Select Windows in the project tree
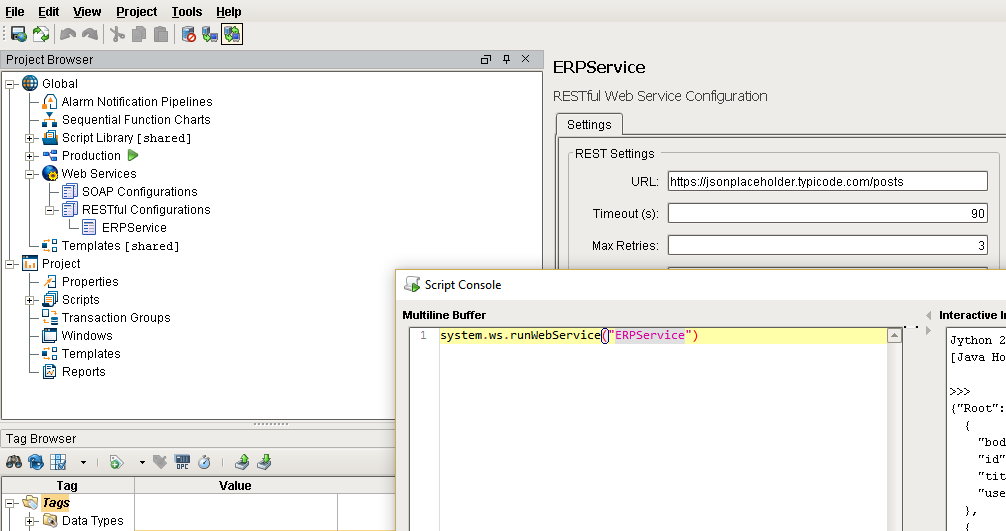The width and height of the screenshot is (1006, 531). tap(87, 335)
